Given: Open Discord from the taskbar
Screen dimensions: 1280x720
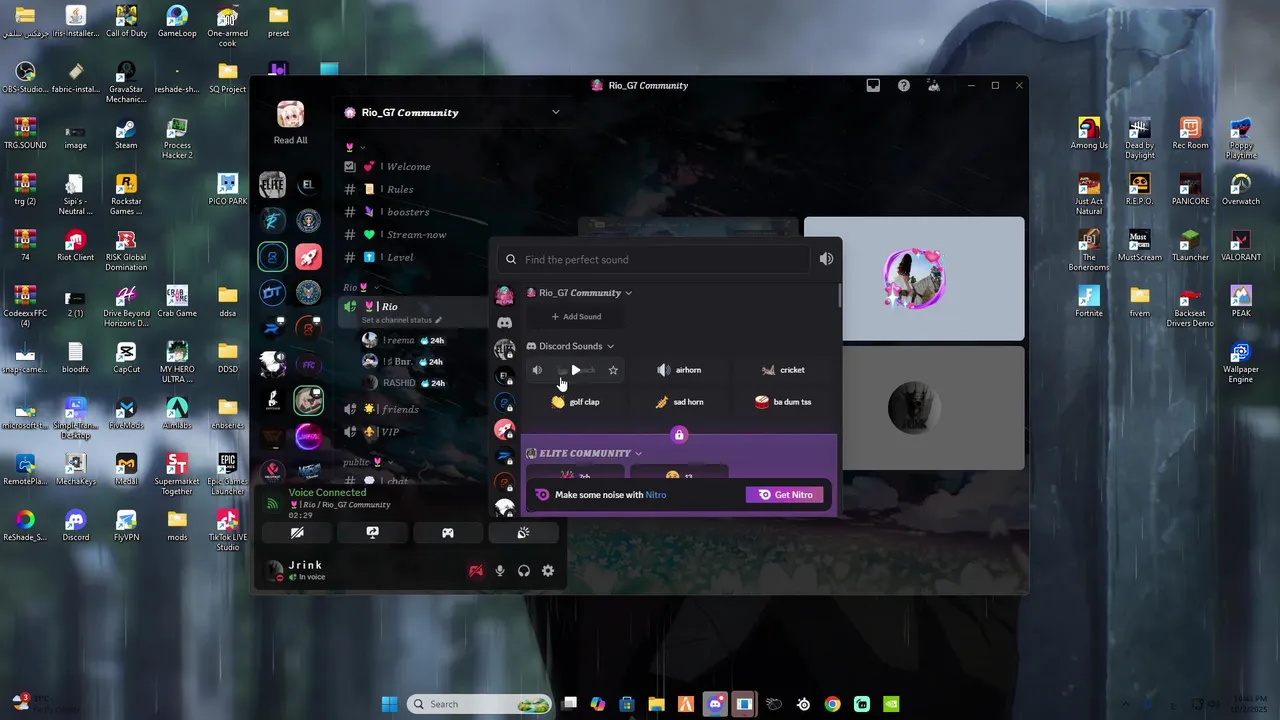Looking at the screenshot, I should (715, 704).
